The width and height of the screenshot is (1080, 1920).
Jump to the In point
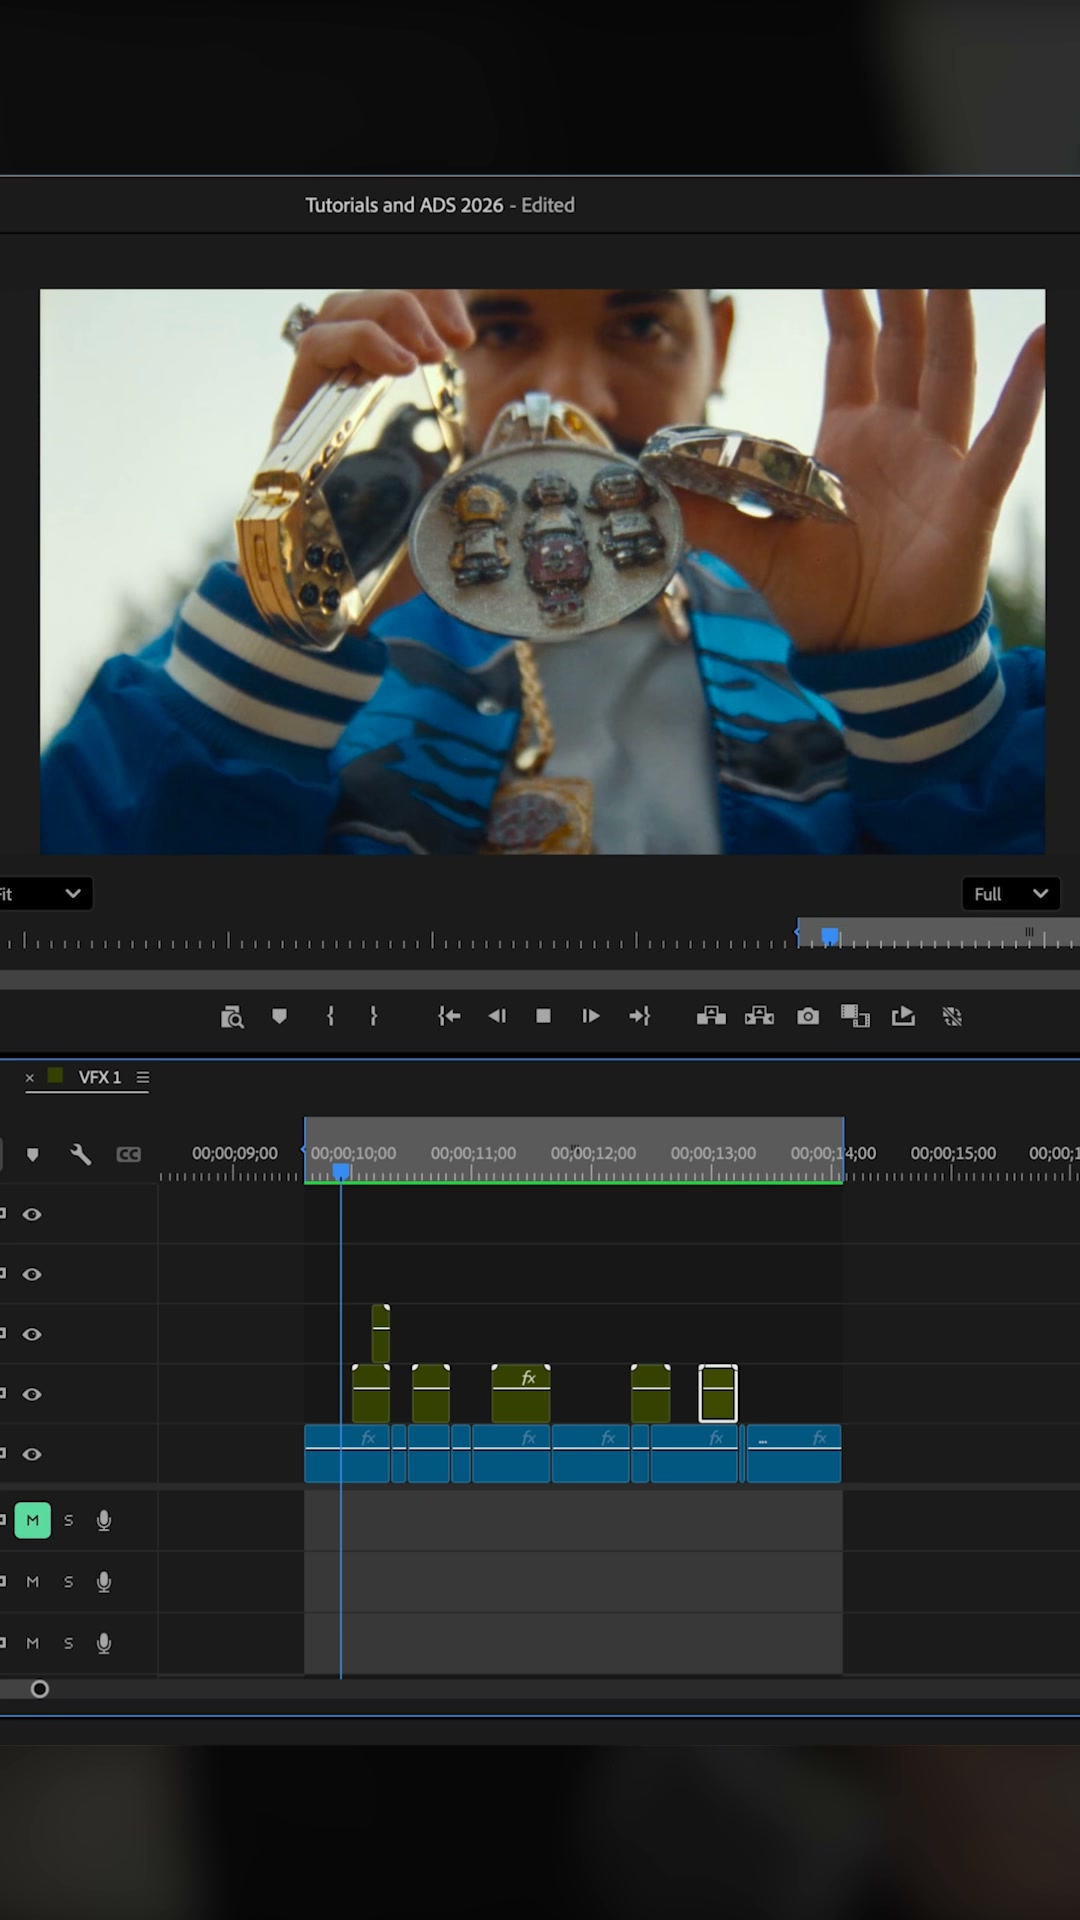[x=449, y=1016]
